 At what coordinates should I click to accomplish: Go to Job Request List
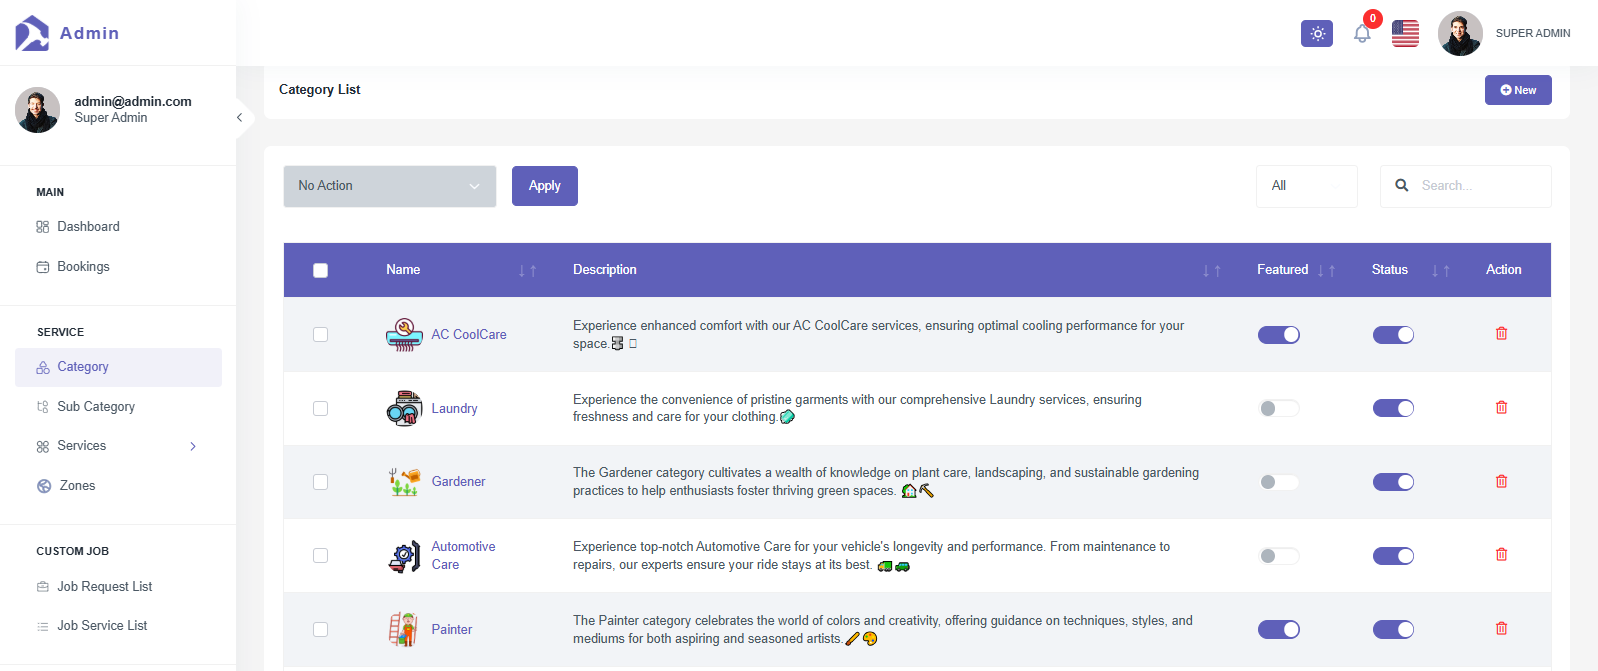[x=104, y=587]
